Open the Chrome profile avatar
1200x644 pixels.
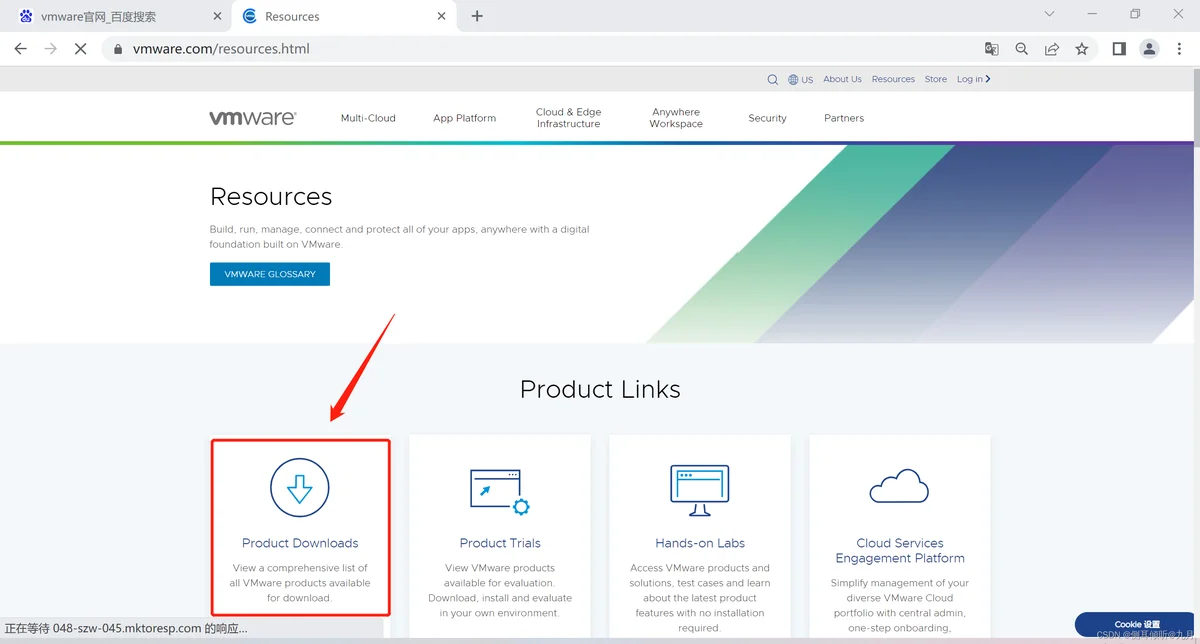point(1150,48)
